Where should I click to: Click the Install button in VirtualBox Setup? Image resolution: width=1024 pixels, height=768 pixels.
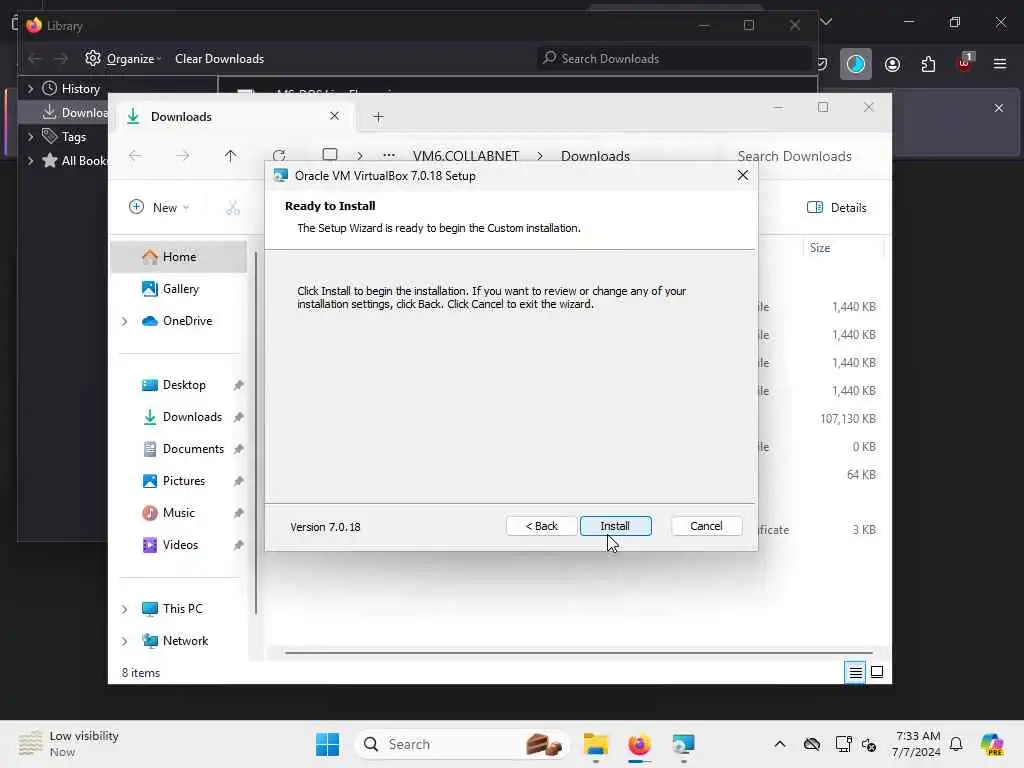(x=615, y=526)
